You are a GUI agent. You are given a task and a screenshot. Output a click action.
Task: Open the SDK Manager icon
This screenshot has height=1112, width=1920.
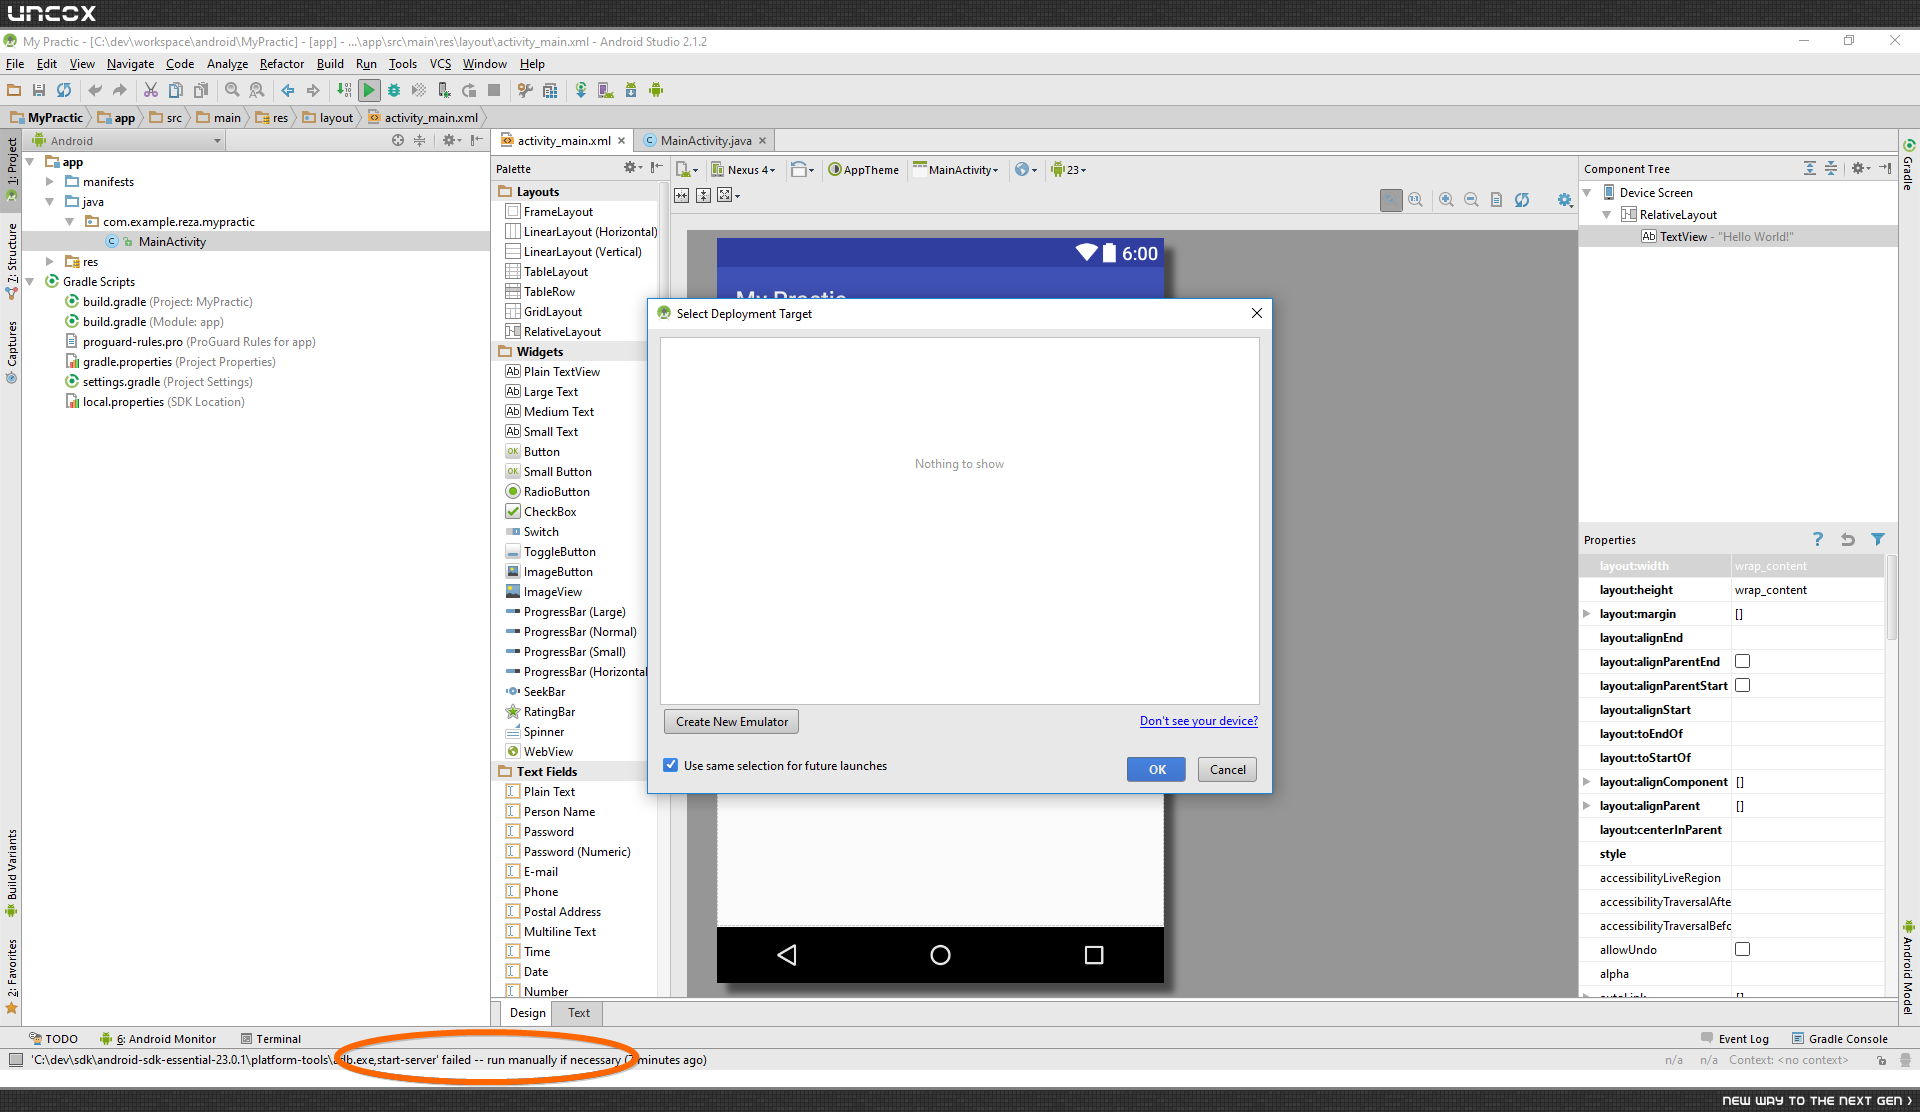point(631,90)
